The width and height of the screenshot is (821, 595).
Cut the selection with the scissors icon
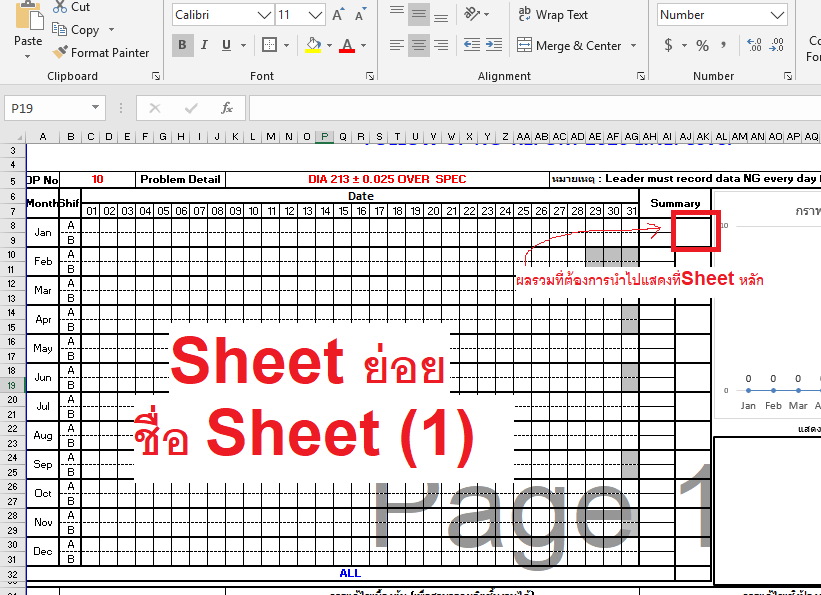60,7
